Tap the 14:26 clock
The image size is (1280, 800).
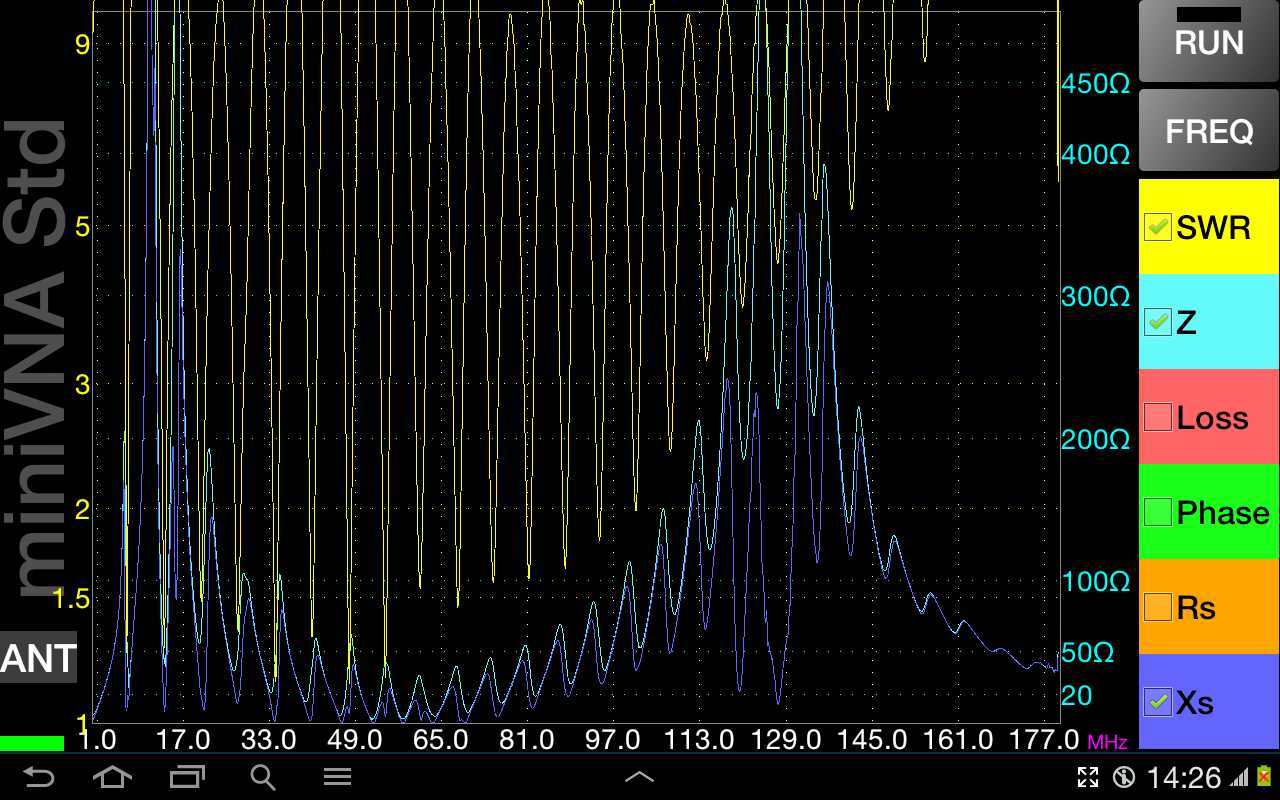point(1184,777)
